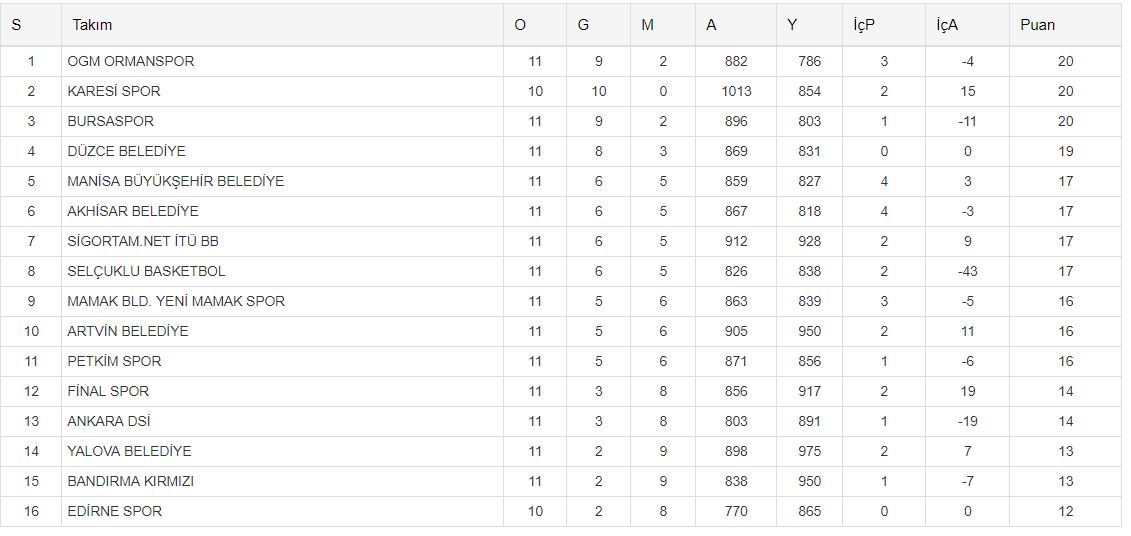
Task: Select the S rank column header
Action: (16, 25)
